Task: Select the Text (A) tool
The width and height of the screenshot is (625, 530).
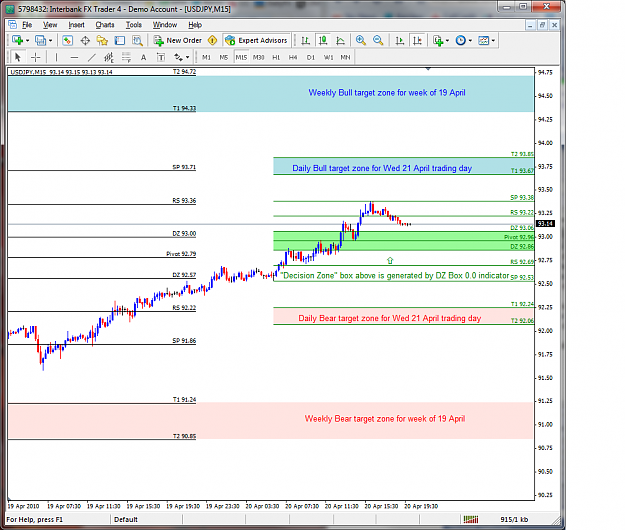Action: [x=143, y=57]
